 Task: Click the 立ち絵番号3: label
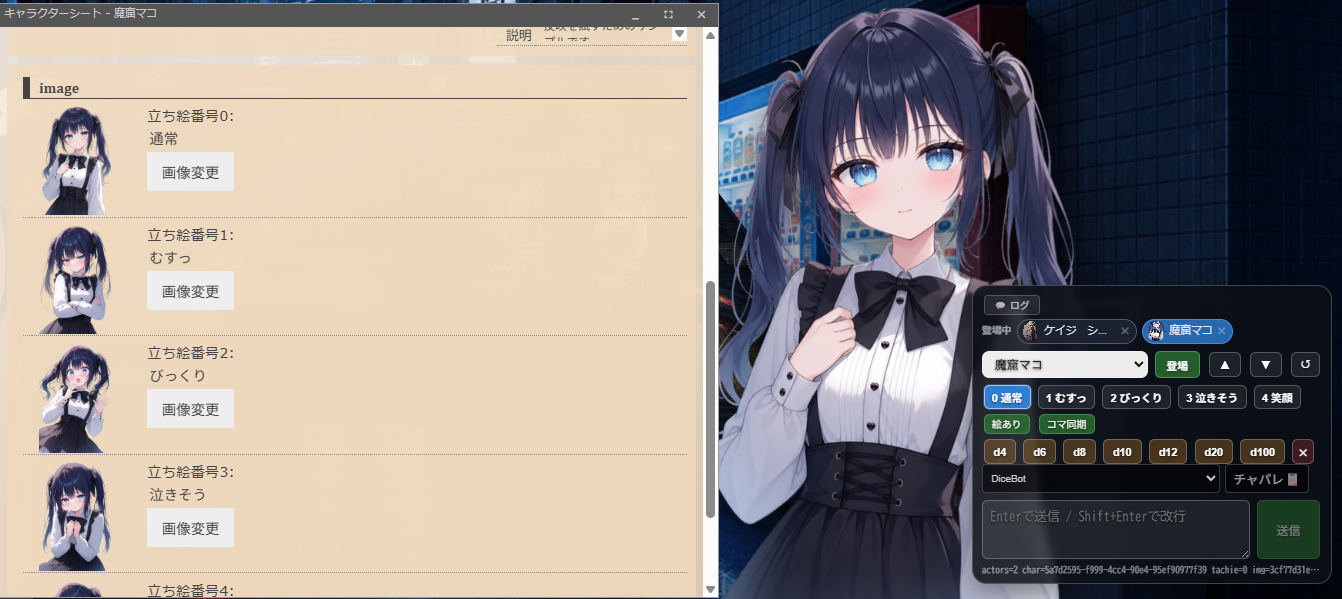[x=190, y=472]
